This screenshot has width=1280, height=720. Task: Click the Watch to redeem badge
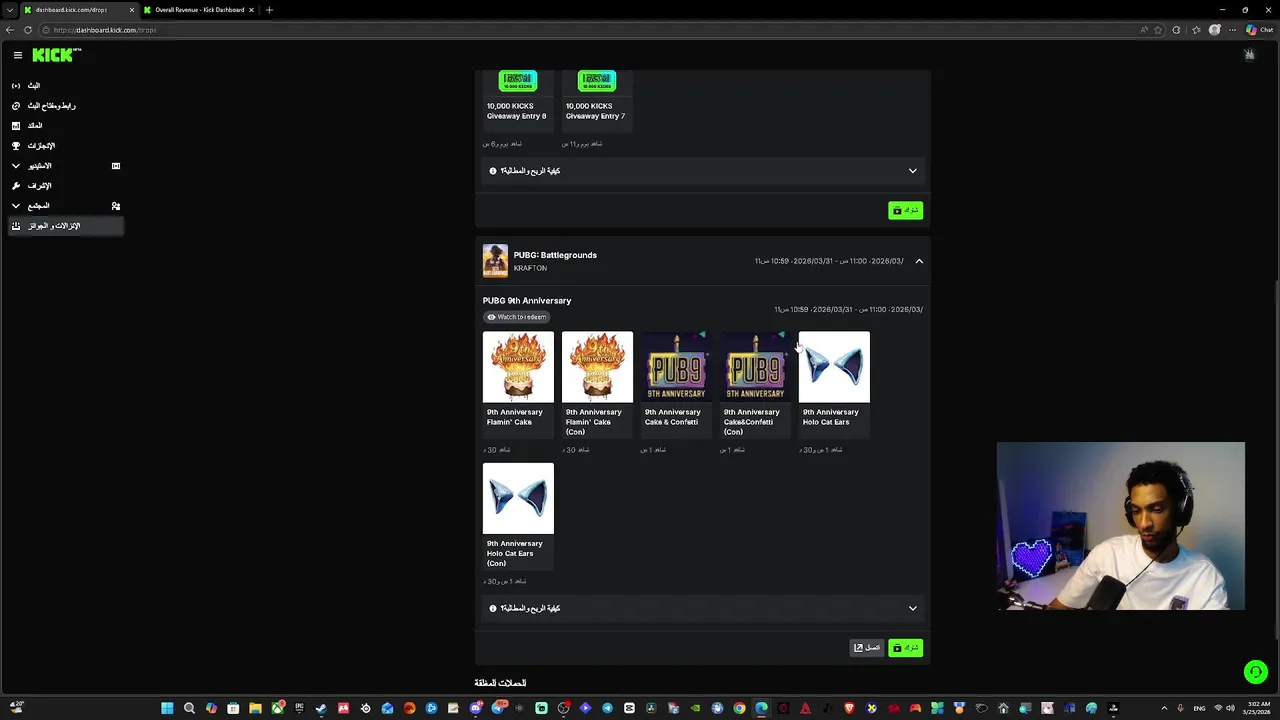pos(516,317)
